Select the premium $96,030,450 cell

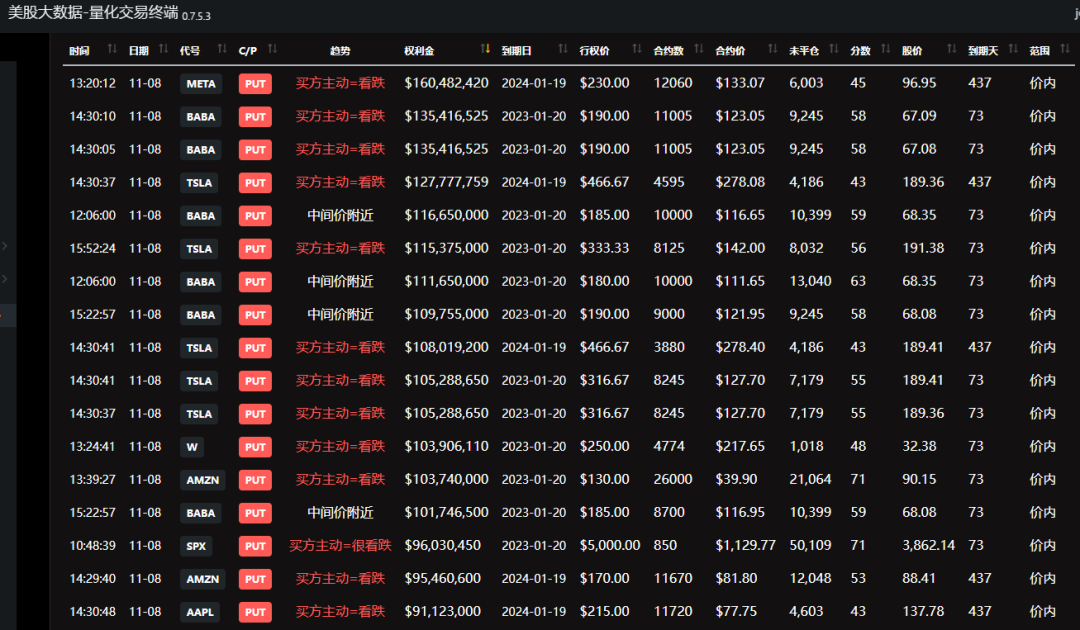[x=443, y=546]
